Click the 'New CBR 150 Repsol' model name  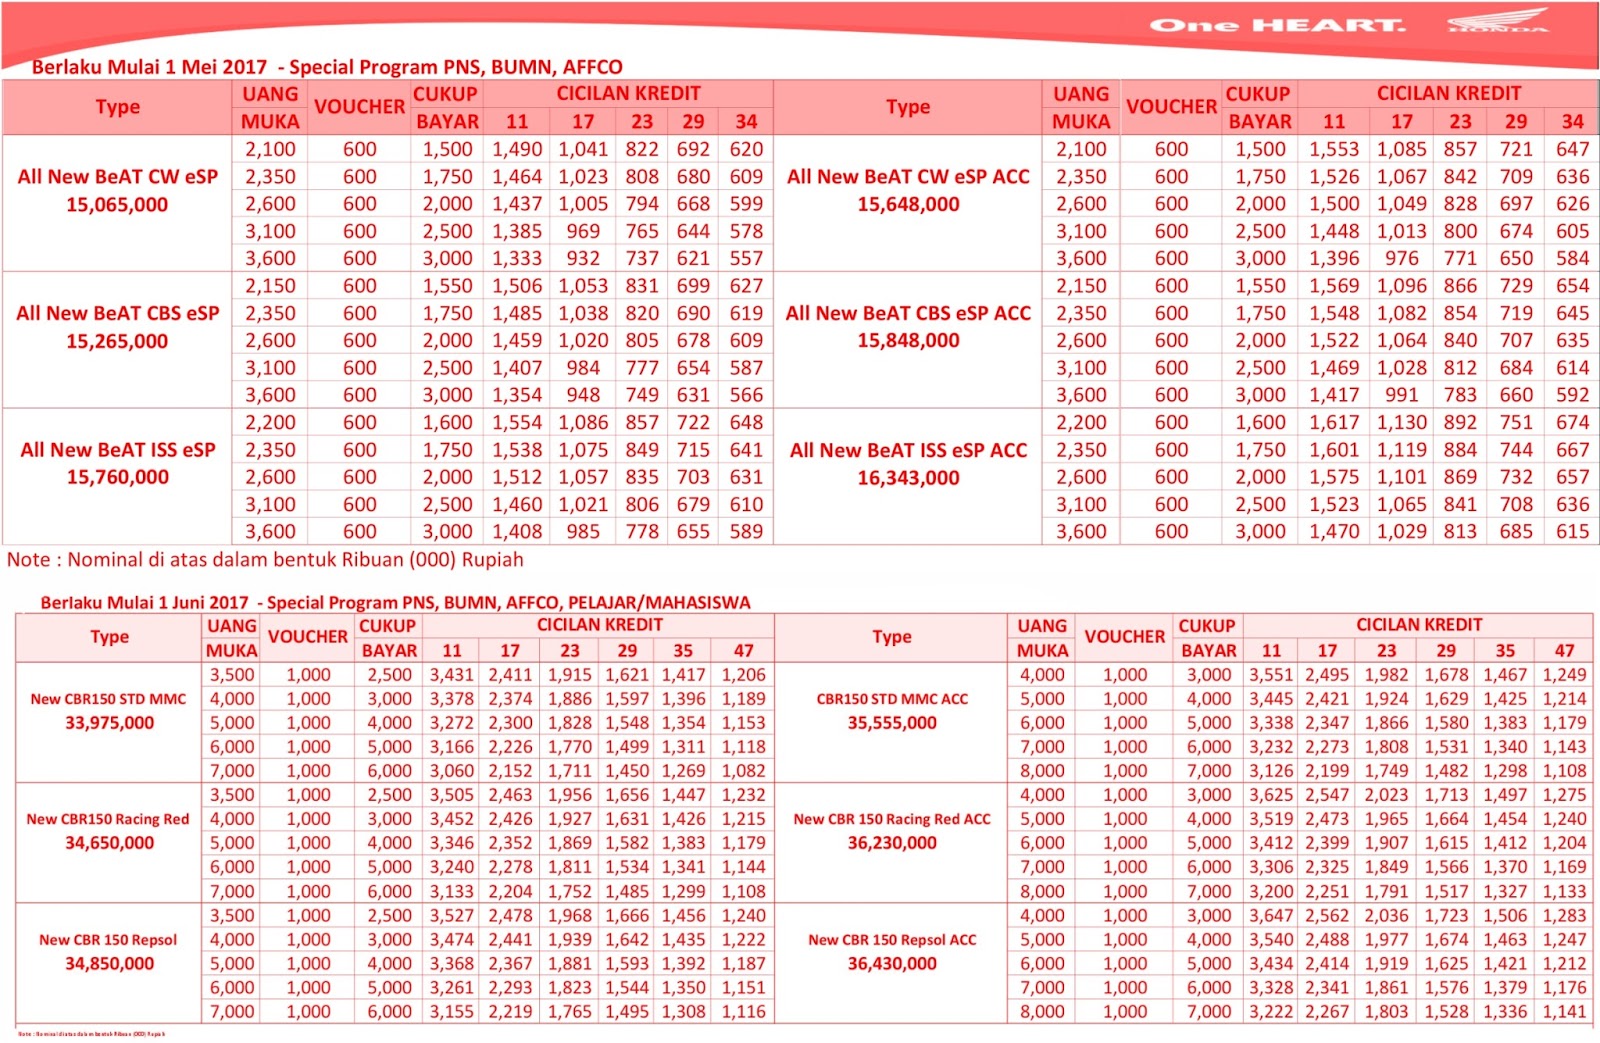click(x=108, y=940)
